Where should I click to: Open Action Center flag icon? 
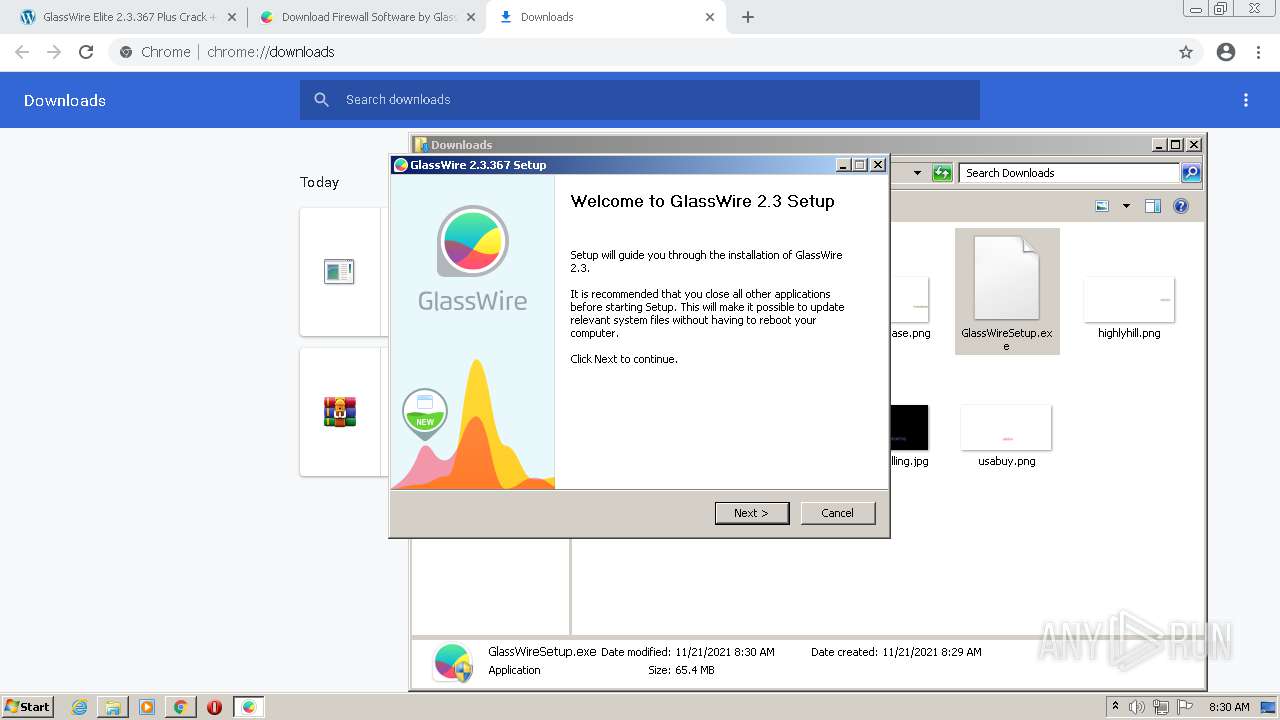click(1185, 707)
